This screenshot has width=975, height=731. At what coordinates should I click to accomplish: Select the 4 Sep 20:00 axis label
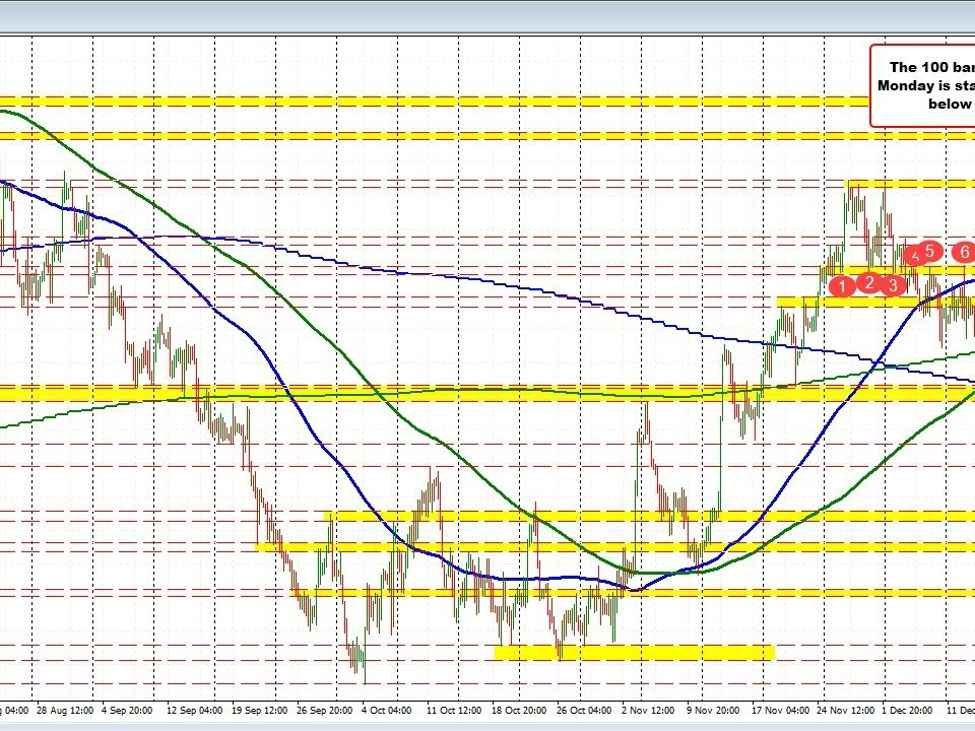130,710
